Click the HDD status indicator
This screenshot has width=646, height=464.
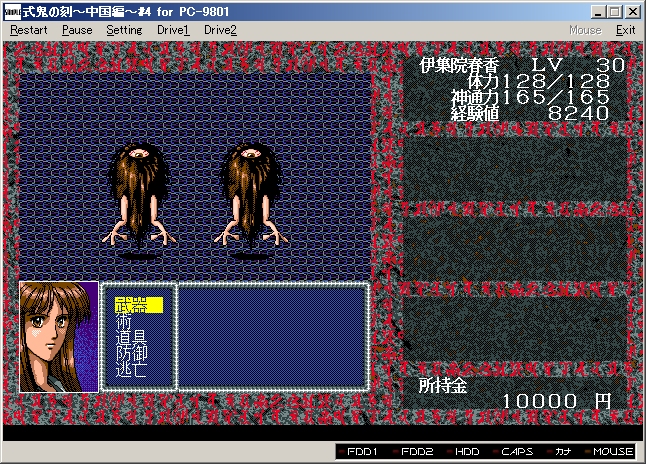[463, 452]
